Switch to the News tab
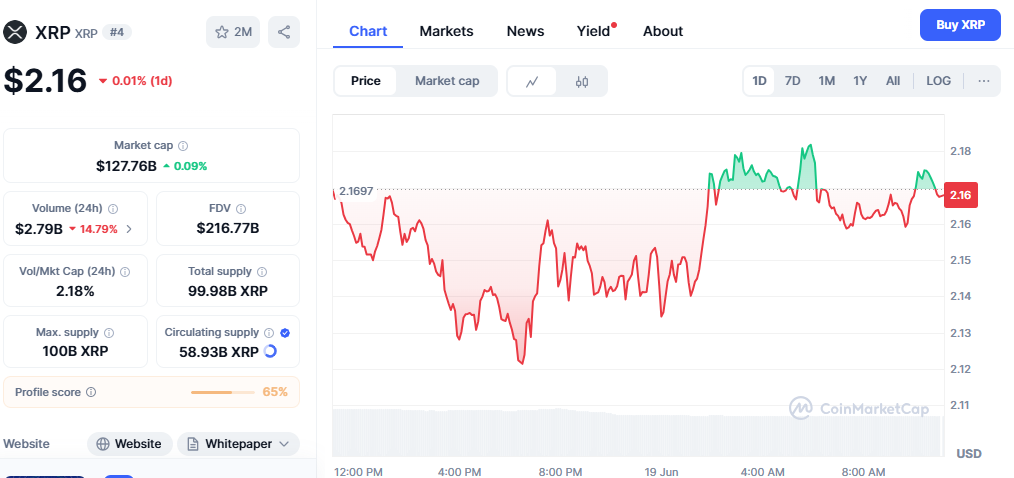This screenshot has height=478, width=1014. click(x=525, y=31)
